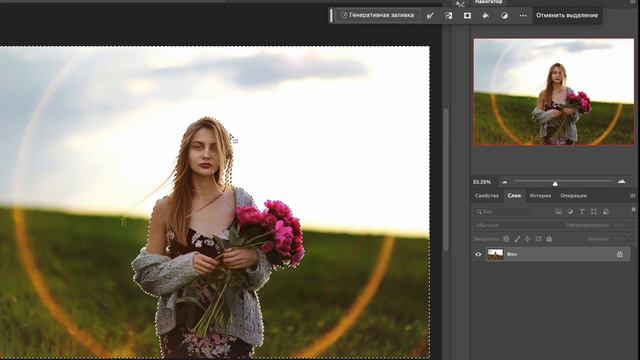Toggle lock position move icon

[528, 239]
